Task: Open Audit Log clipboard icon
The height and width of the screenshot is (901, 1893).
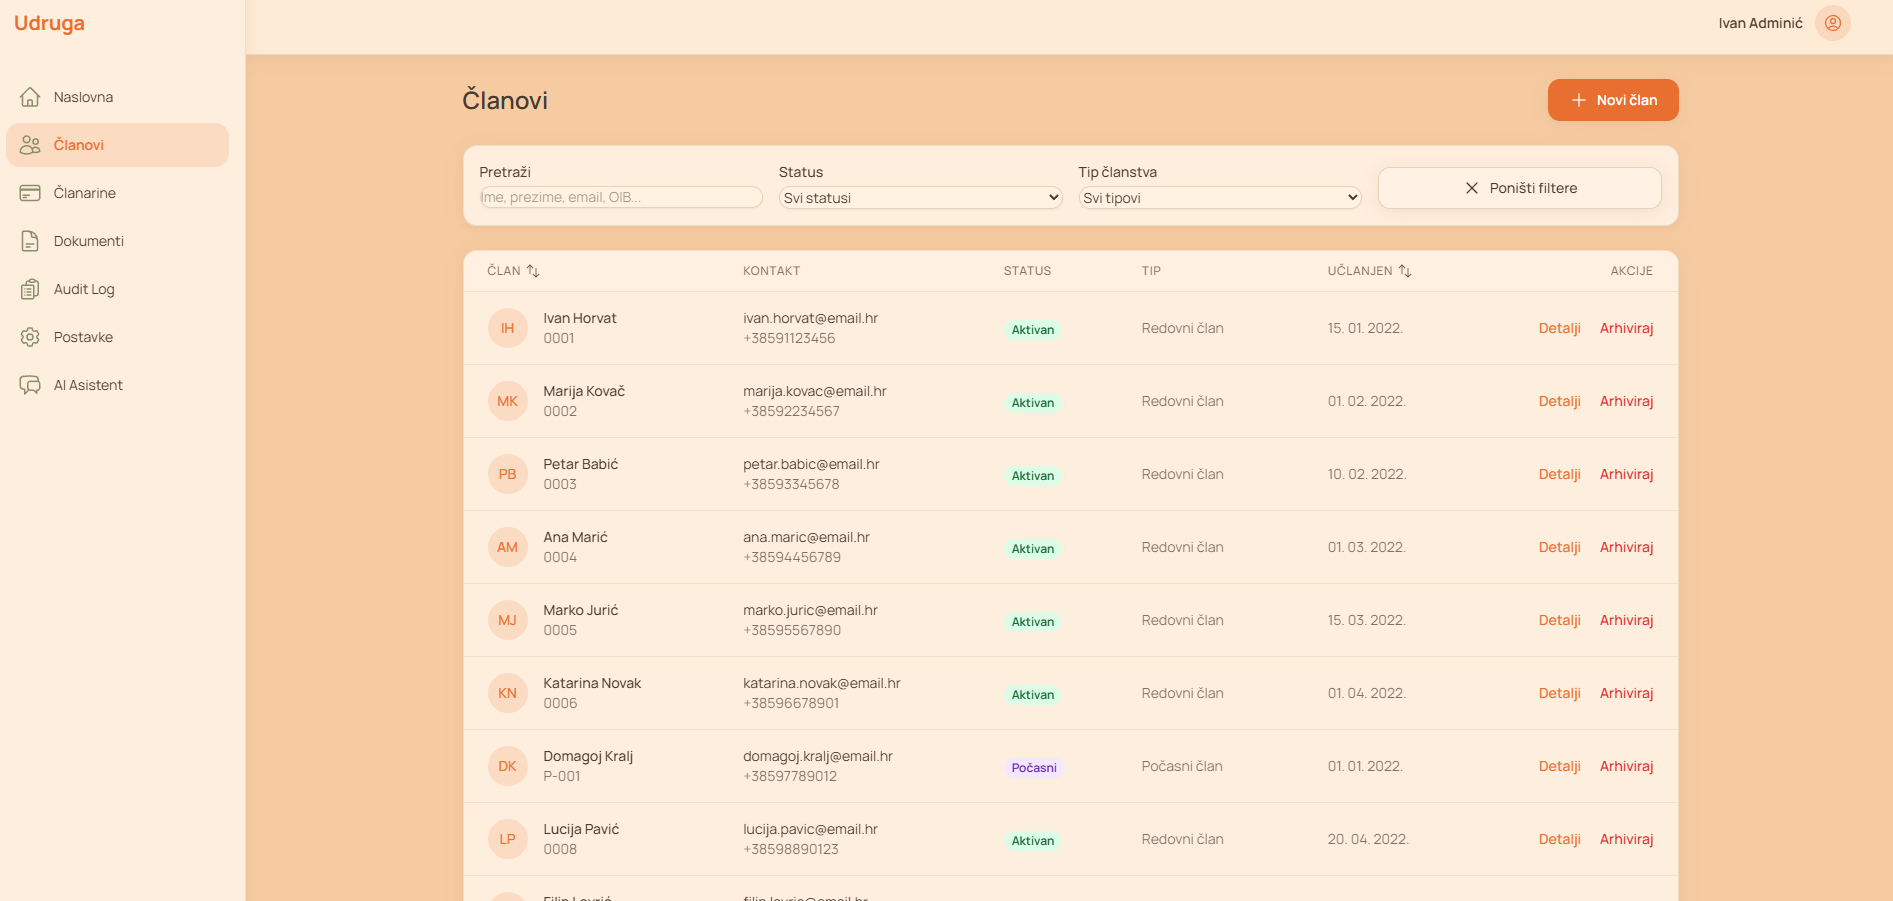Action: click(30, 289)
